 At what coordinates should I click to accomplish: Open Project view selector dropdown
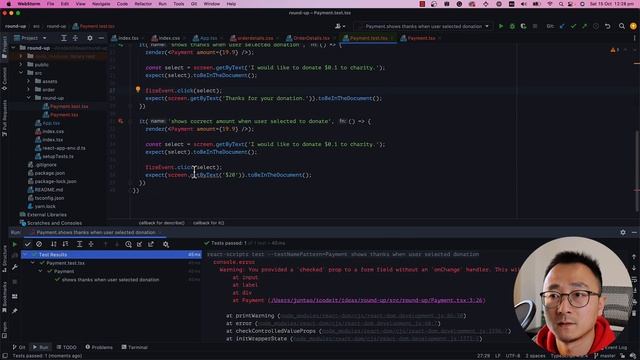(30, 38)
